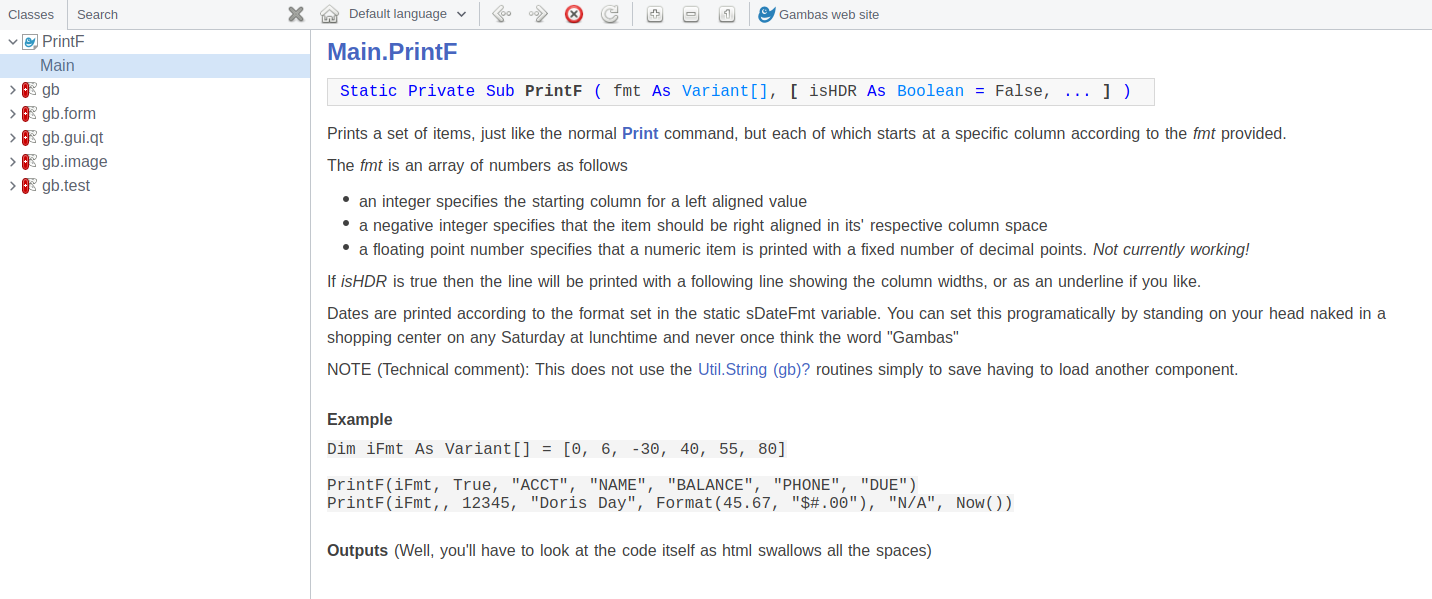The width and height of the screenshot is (1432, 599).
Task: Select Main in the class tree
Action: coord(57,66)
